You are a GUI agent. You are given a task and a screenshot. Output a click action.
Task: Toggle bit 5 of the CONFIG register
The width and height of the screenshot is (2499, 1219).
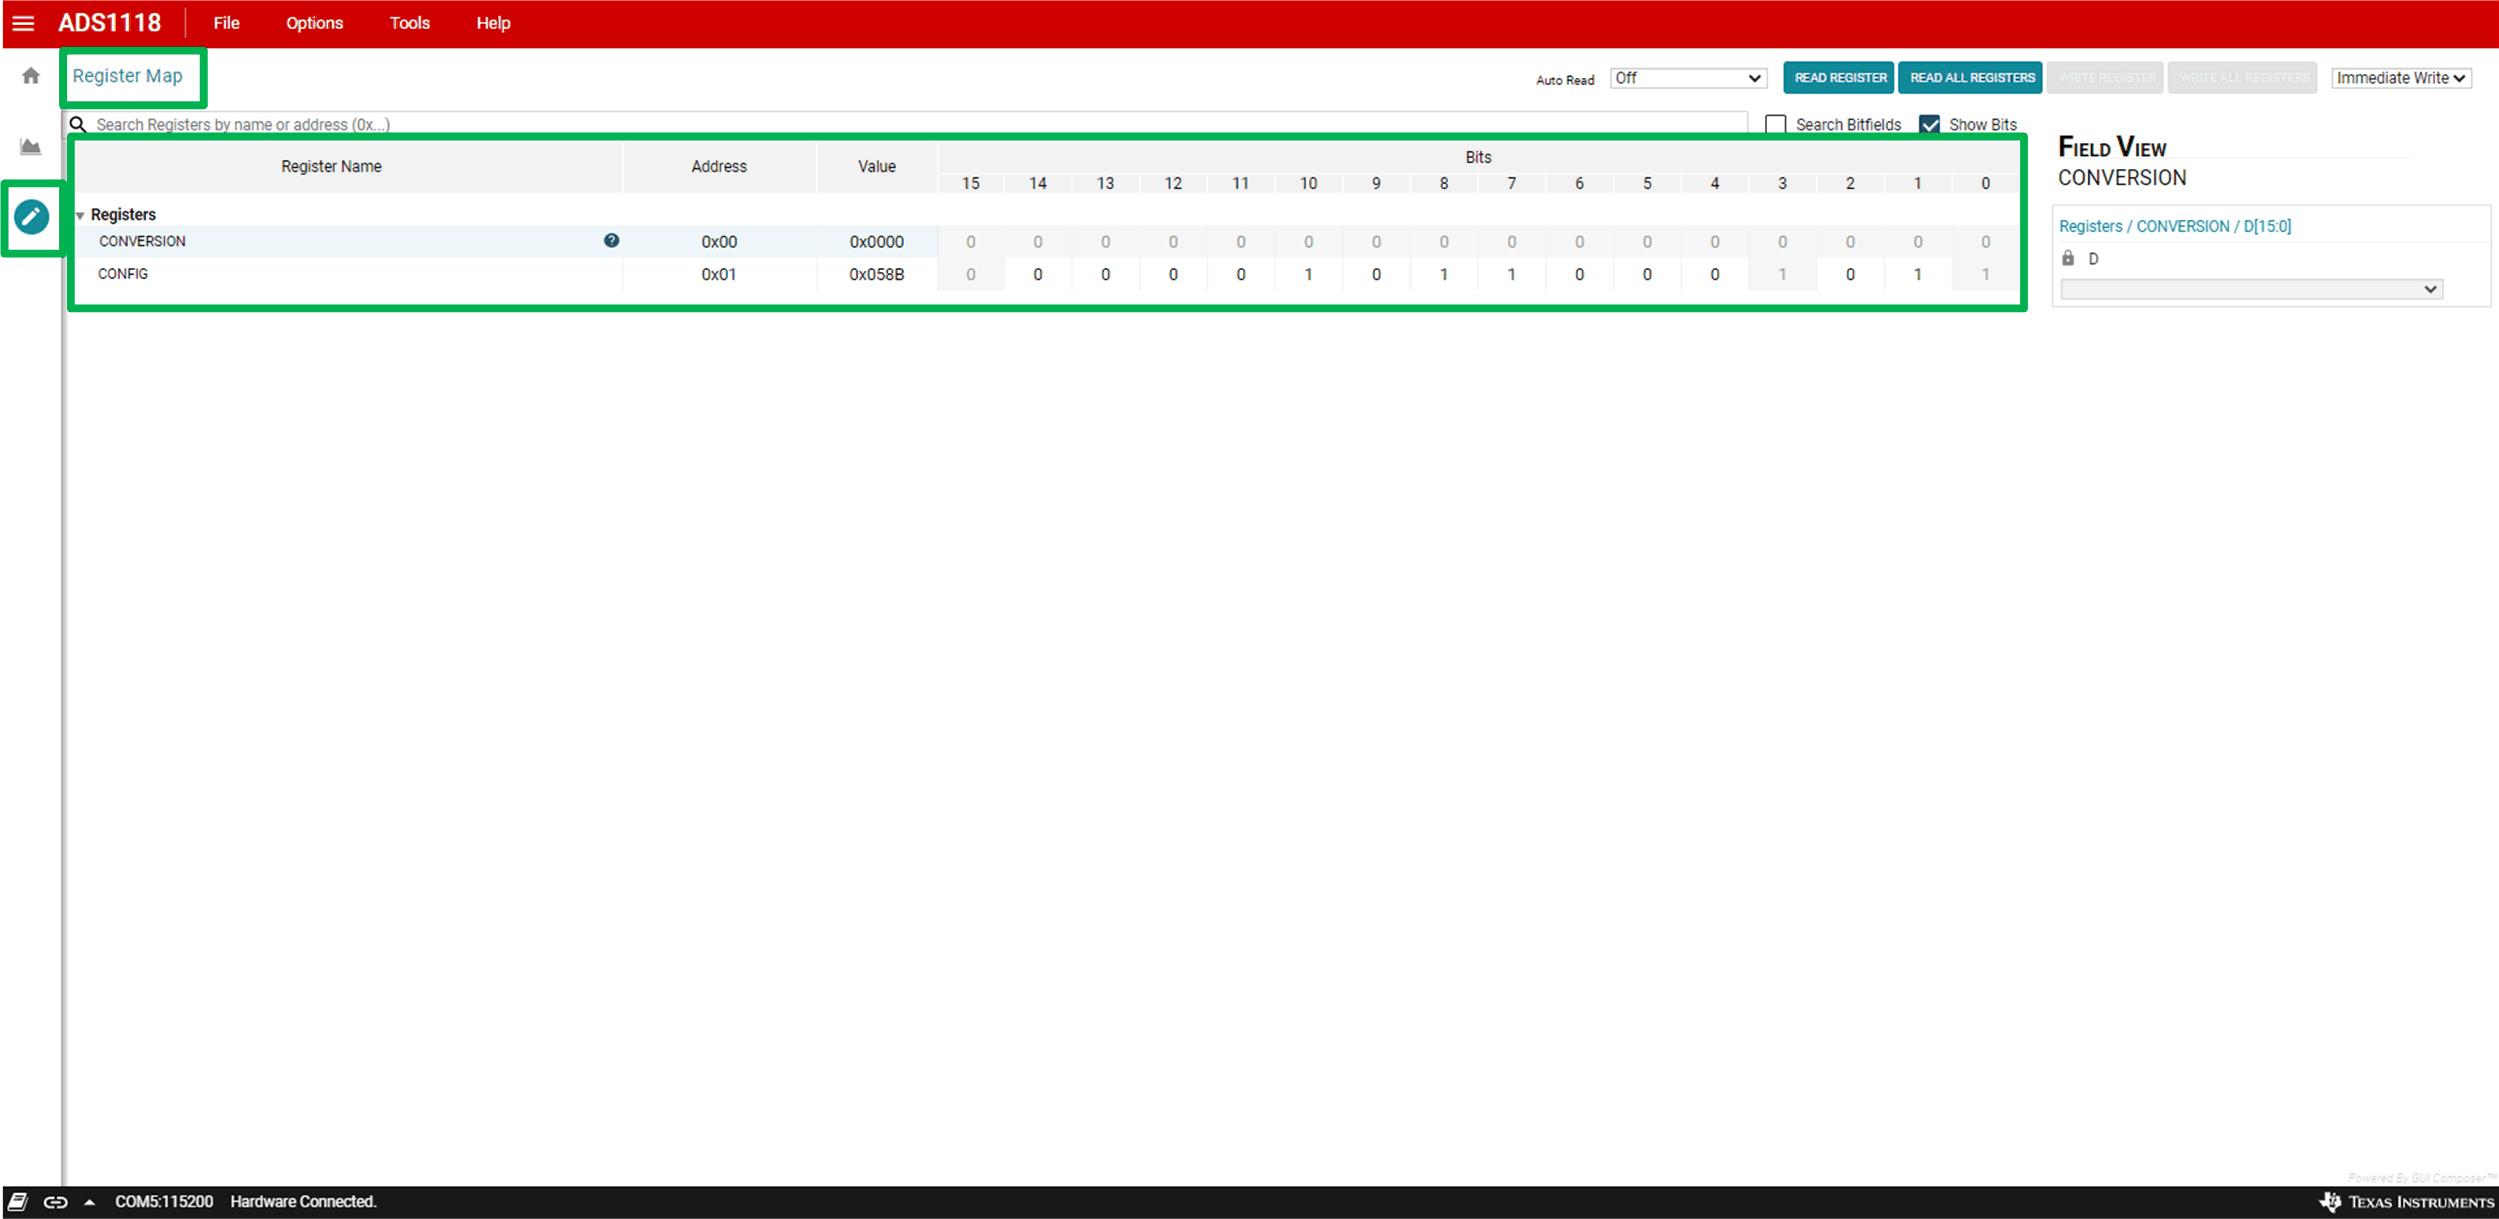click(x=1647, y=274)
